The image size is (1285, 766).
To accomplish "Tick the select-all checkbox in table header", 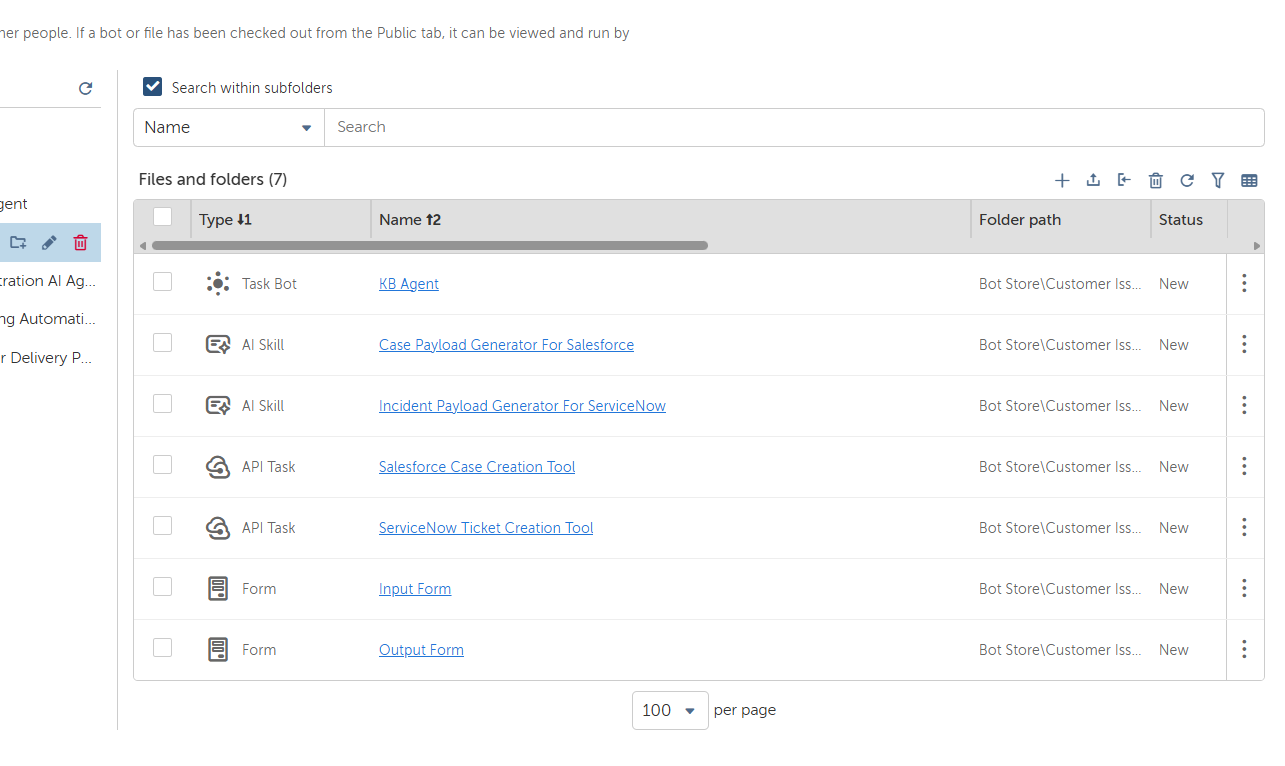I will click(x=163, y=217).
